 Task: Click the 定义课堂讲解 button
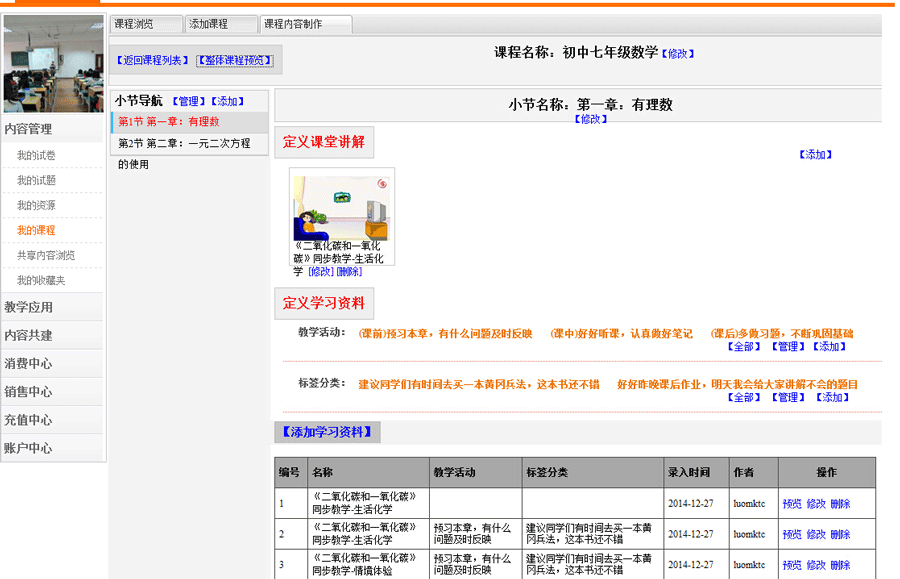point(324,141)
